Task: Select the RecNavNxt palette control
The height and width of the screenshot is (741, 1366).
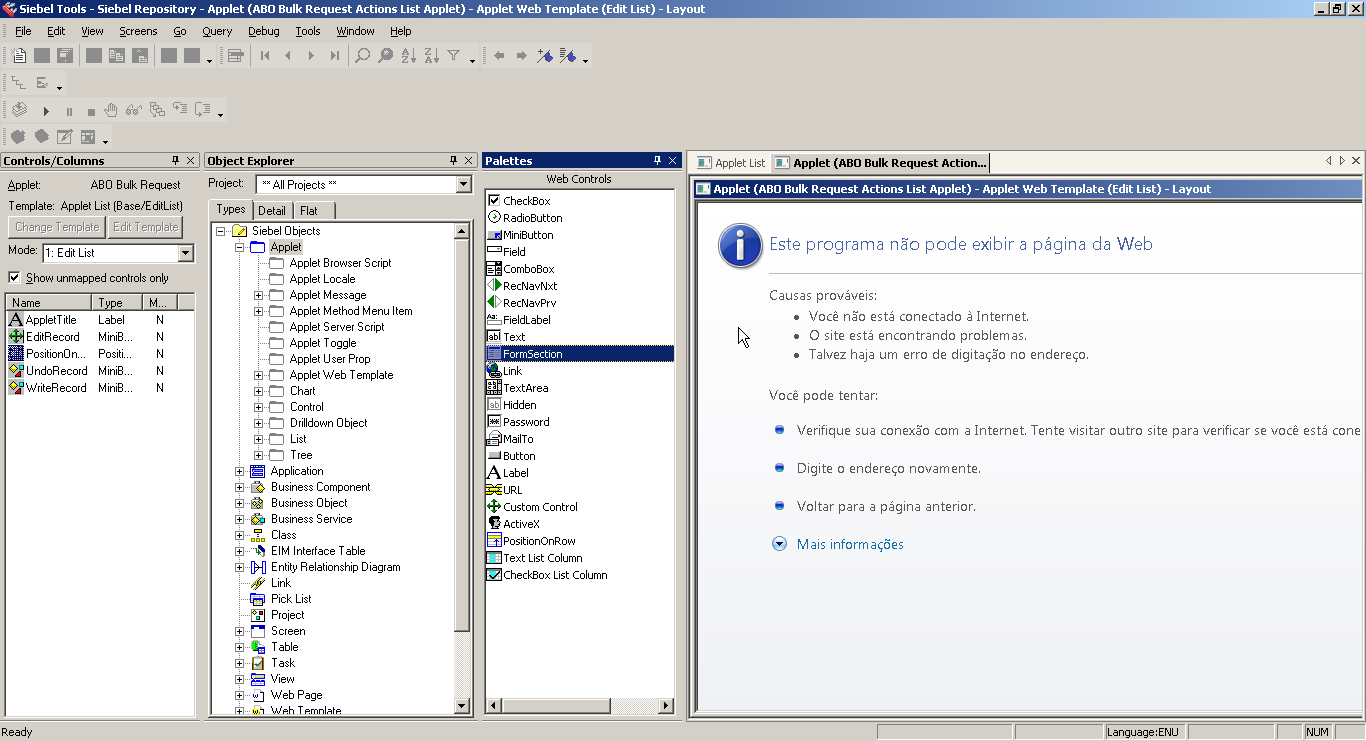Action: (530, 286)
